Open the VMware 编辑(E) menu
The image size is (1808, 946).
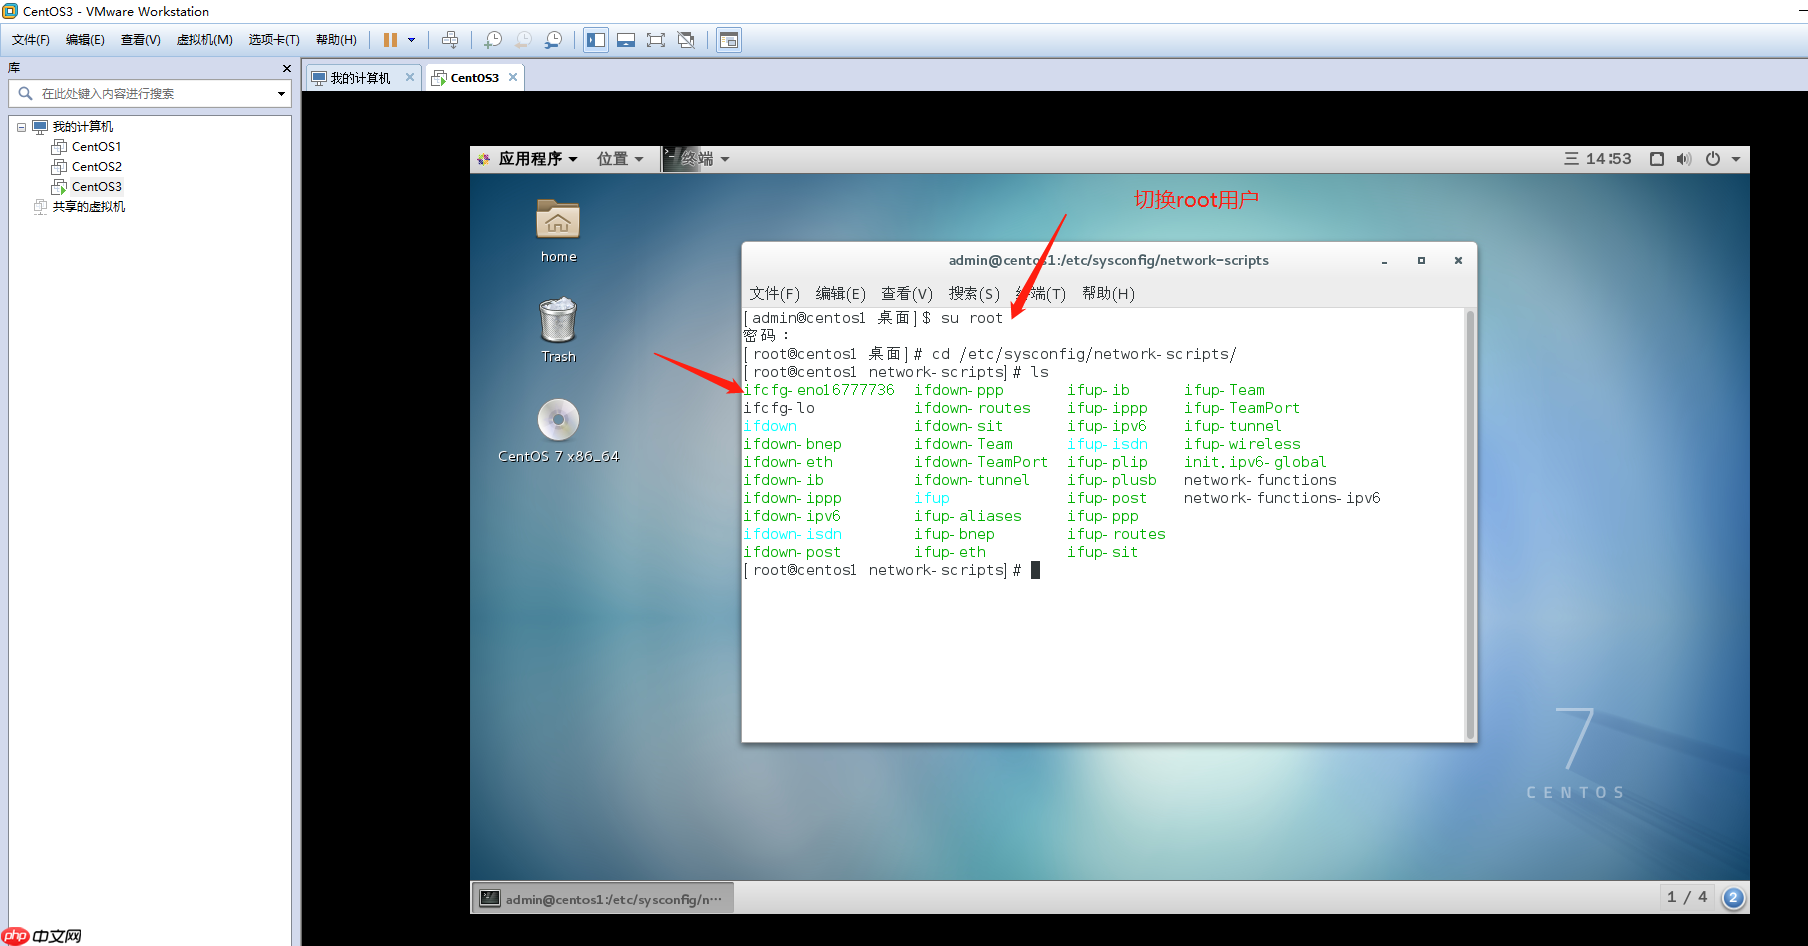coord(85,40)
